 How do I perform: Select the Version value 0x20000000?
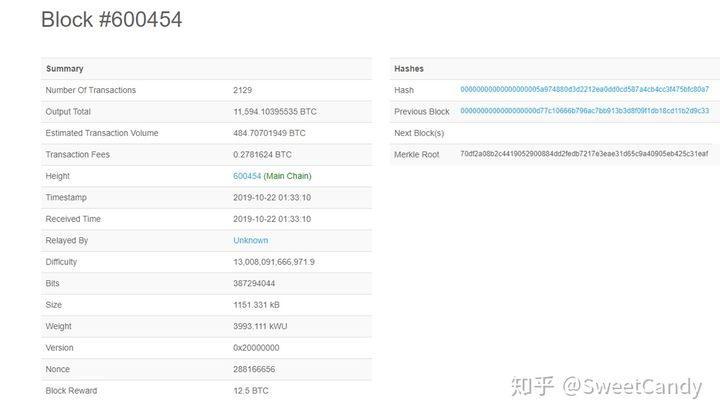(x=256, y=348)
